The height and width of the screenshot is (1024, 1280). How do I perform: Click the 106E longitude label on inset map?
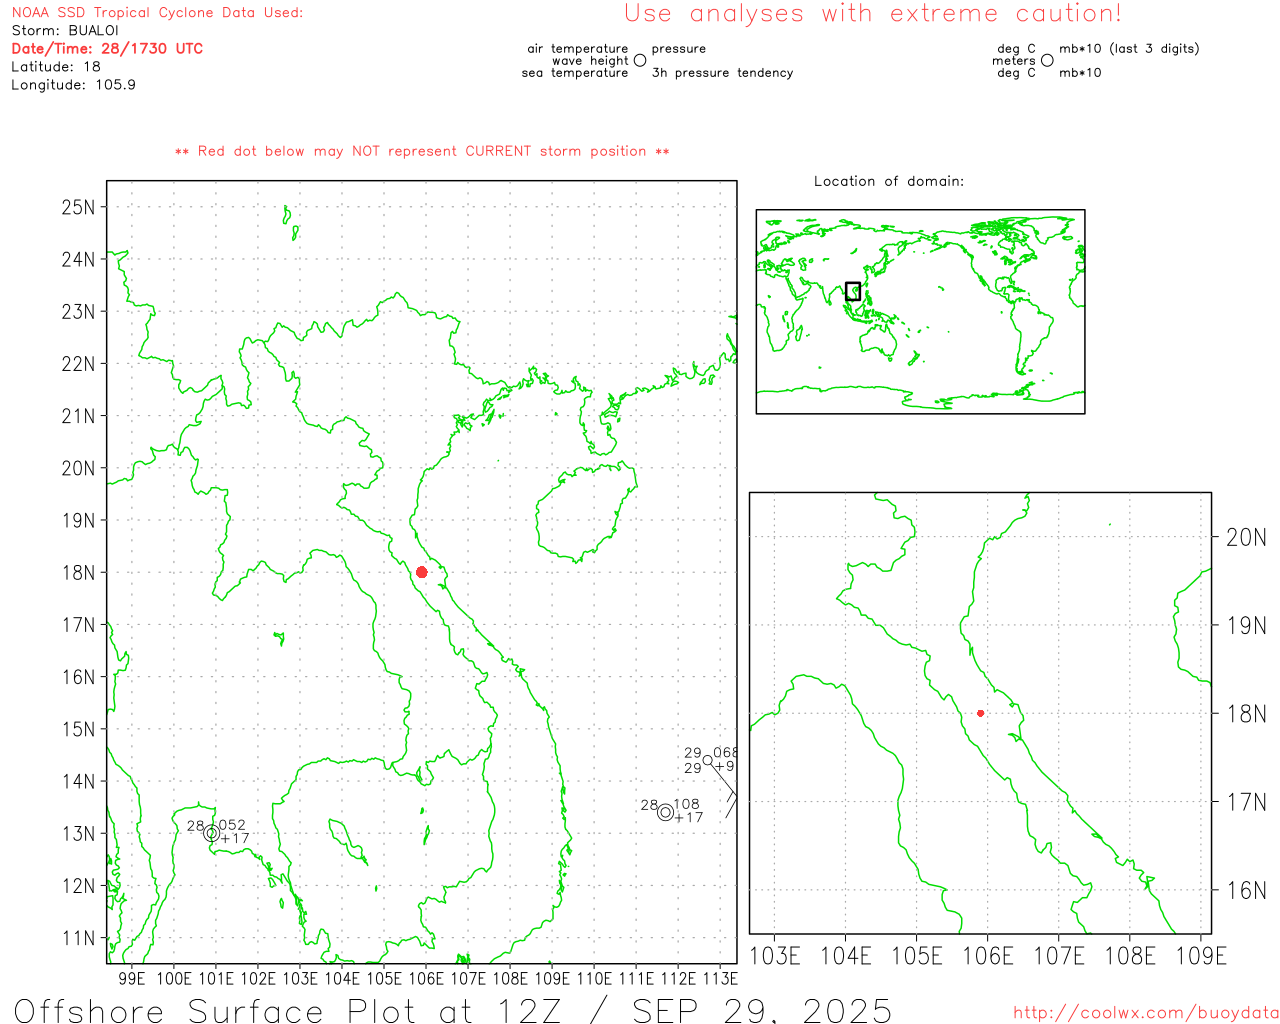click(x=987, y=957)
